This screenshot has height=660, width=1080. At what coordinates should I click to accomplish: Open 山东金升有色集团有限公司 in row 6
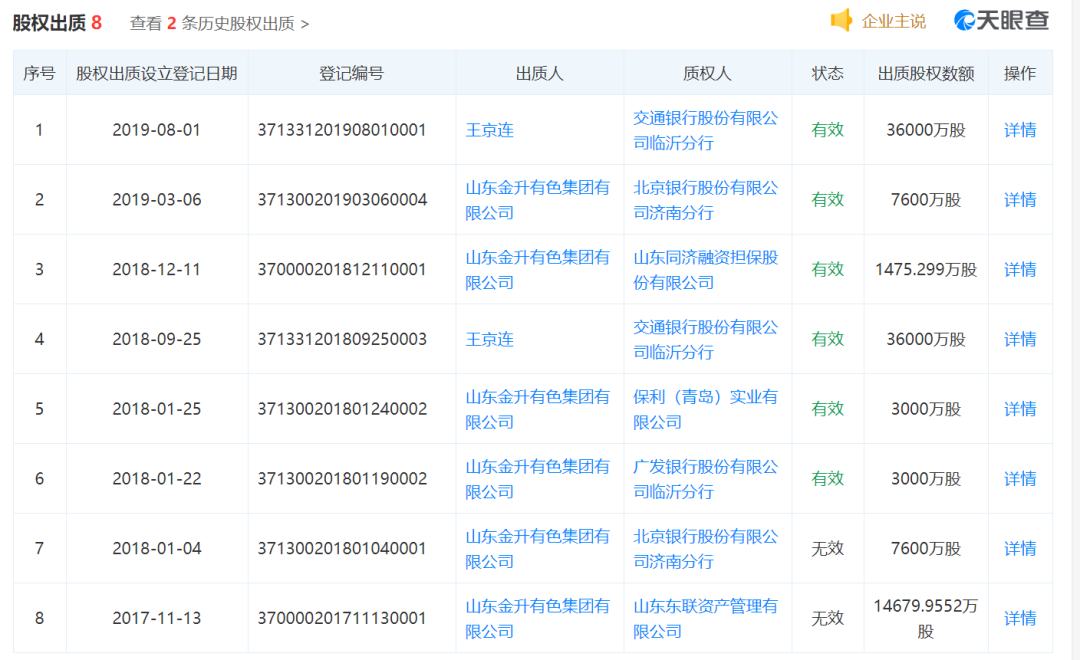pos(538,478)
